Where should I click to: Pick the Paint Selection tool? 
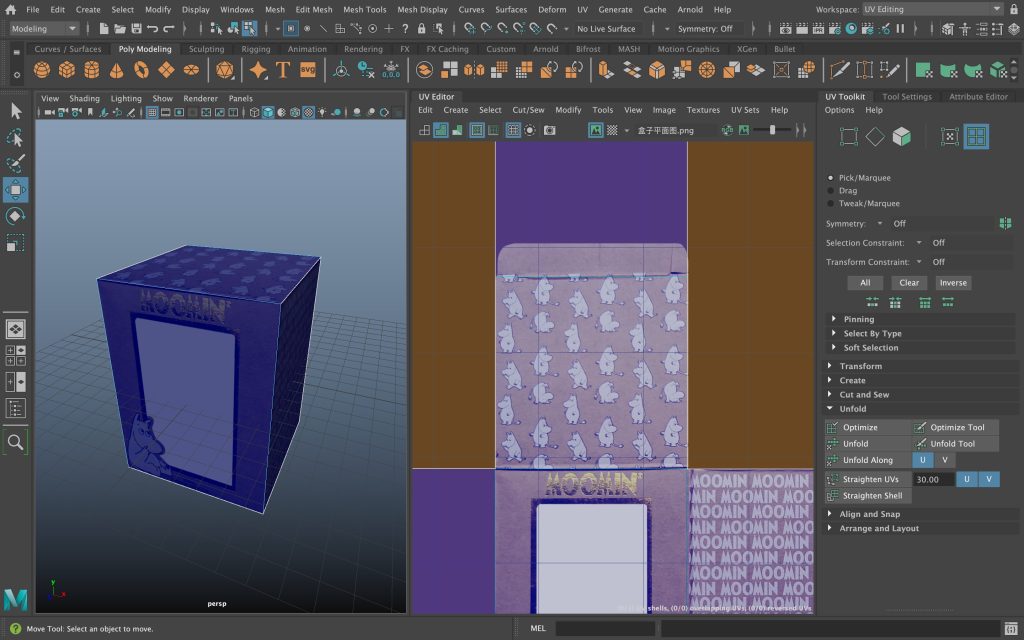(16, 163)
